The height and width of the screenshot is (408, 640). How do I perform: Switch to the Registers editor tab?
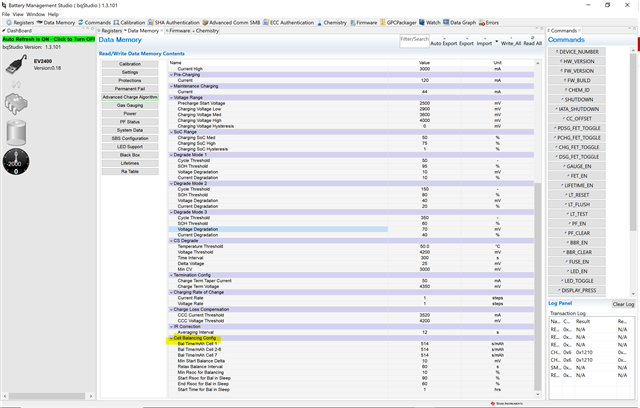[110, 31]
